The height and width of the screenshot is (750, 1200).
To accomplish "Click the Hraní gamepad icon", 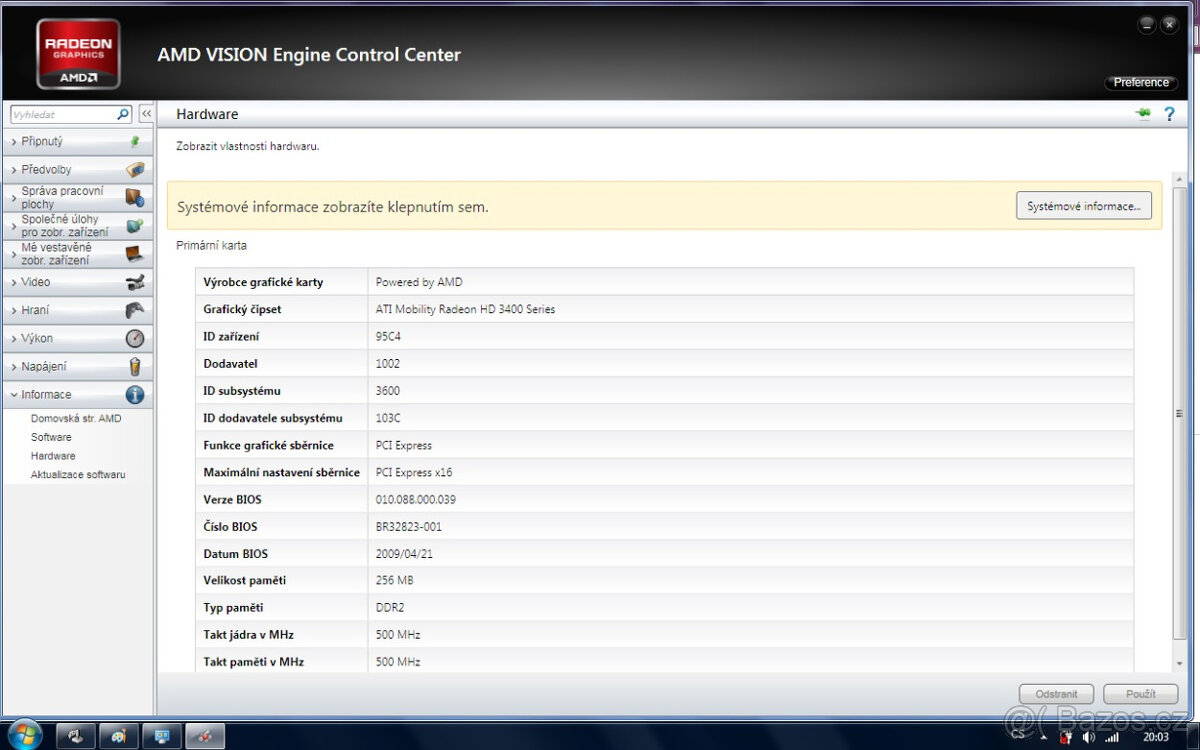I will point(135,310).
